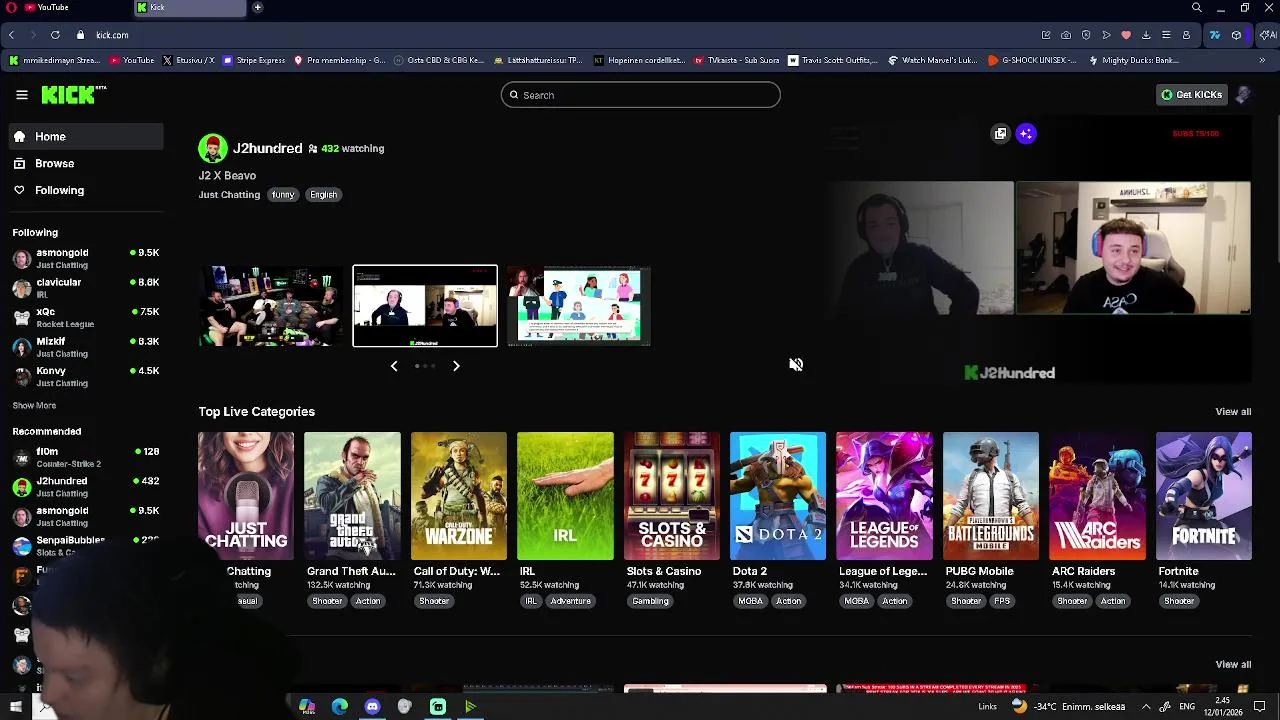Open Browse in sidebar
Viewport: 1280px width, 720px height.
point(85,163)
